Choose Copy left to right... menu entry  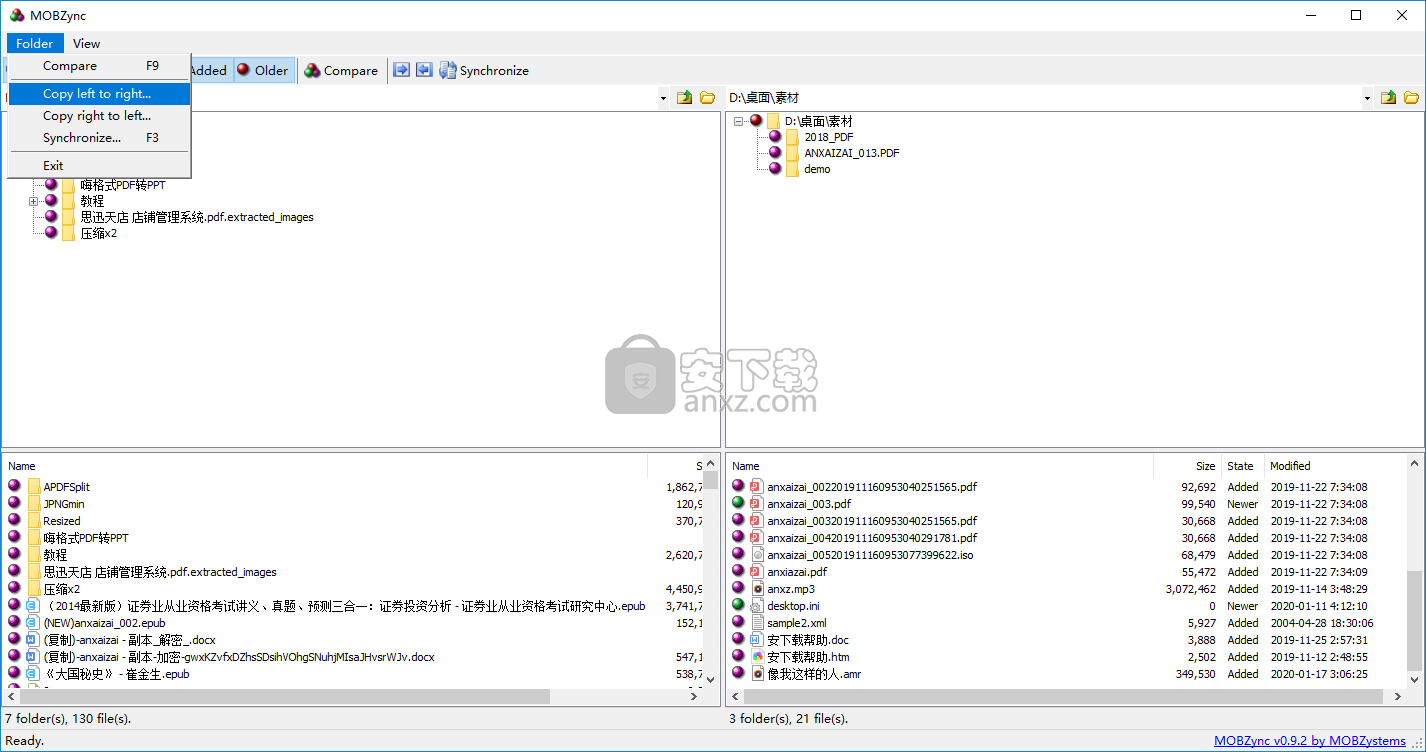(99, 94)
